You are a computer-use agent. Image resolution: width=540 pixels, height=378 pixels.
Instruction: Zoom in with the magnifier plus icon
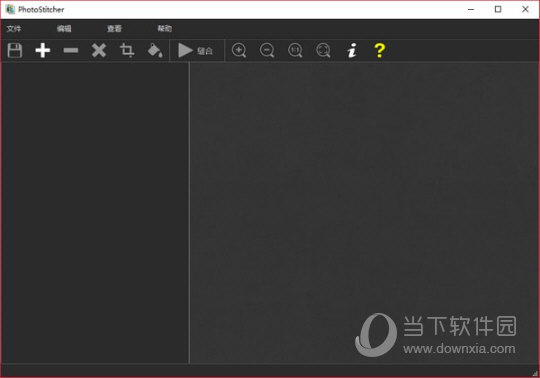[x=239, y=50]
